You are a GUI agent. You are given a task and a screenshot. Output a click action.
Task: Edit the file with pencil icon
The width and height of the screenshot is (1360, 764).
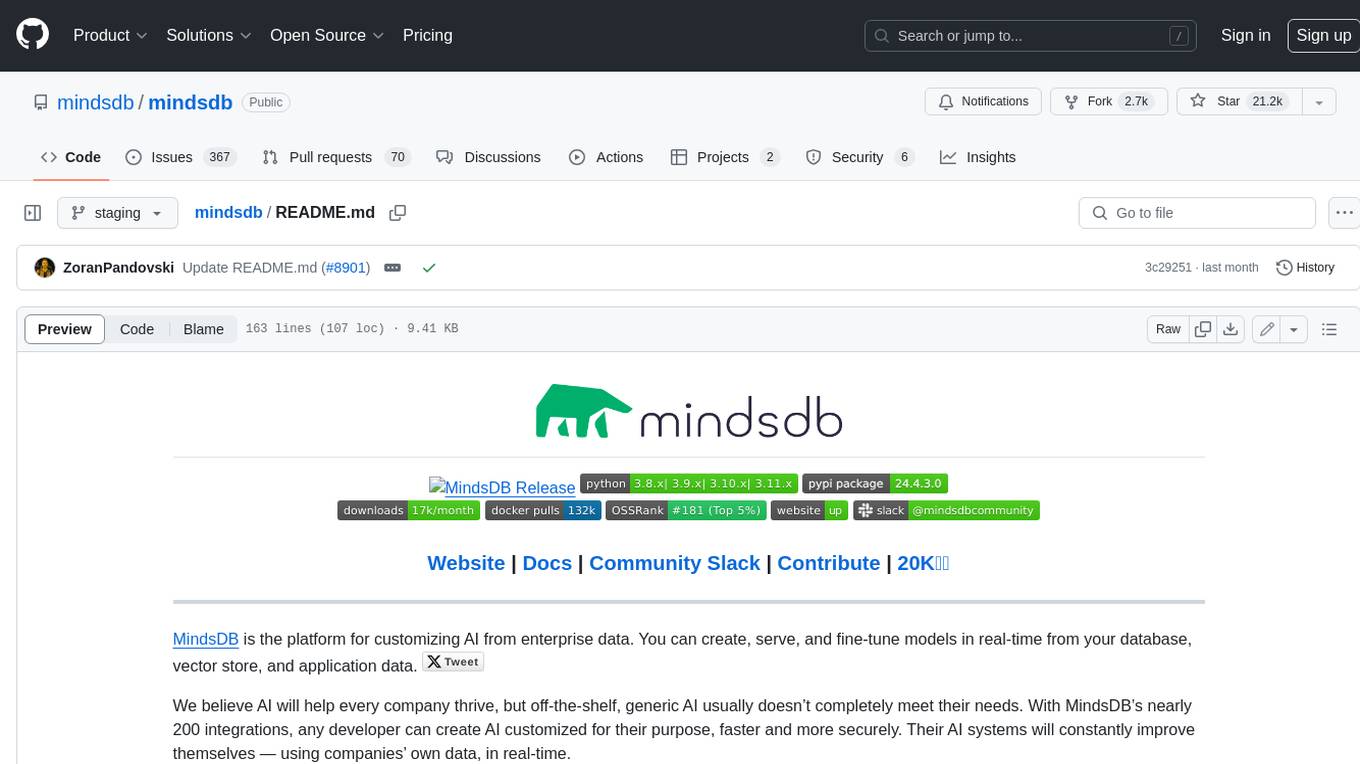coord(1267,329)
